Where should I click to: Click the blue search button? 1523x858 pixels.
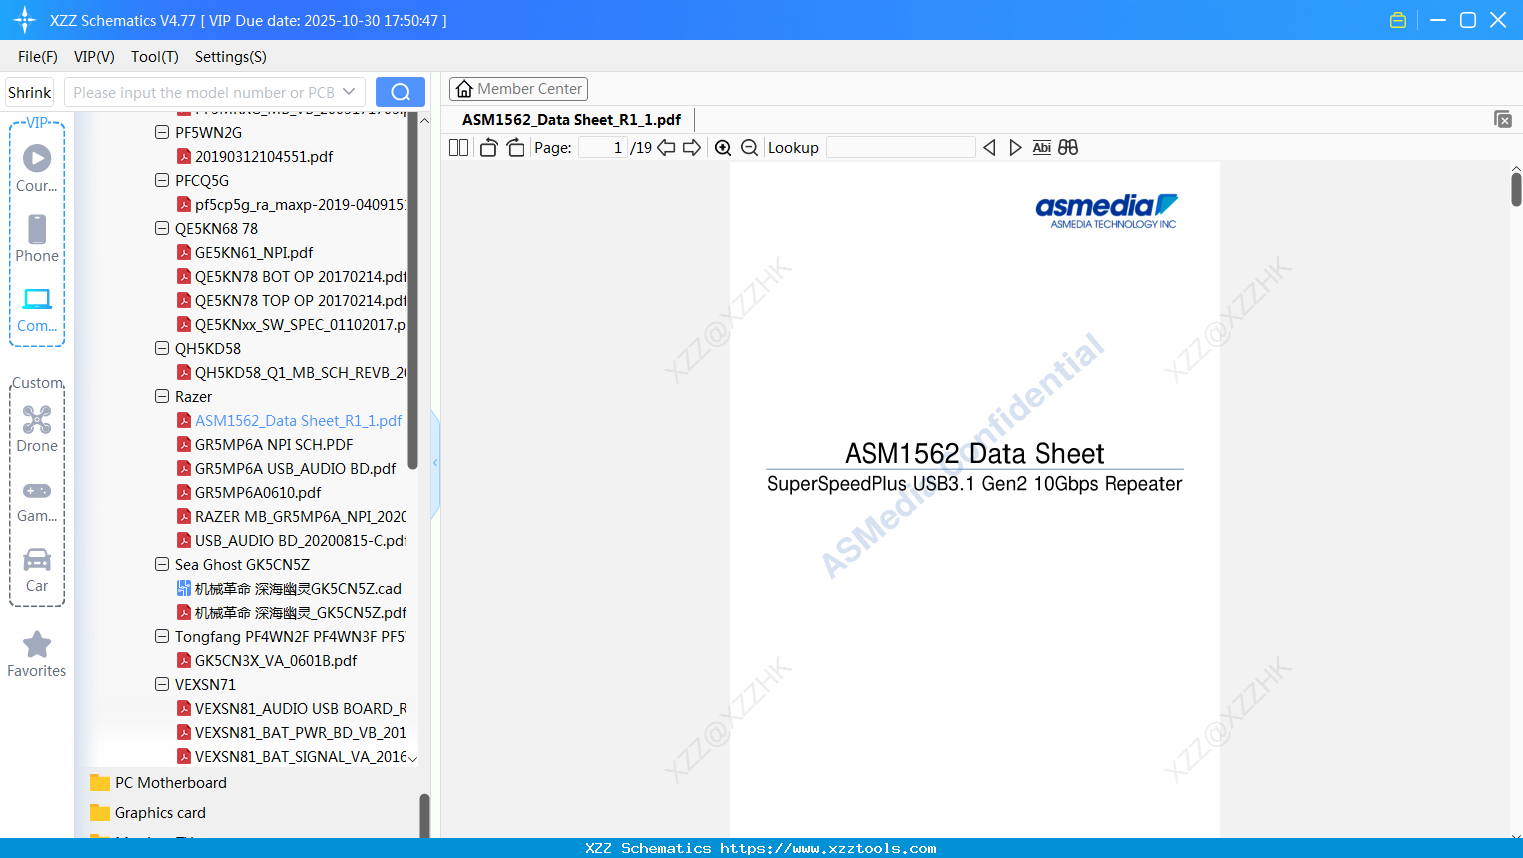400,92
